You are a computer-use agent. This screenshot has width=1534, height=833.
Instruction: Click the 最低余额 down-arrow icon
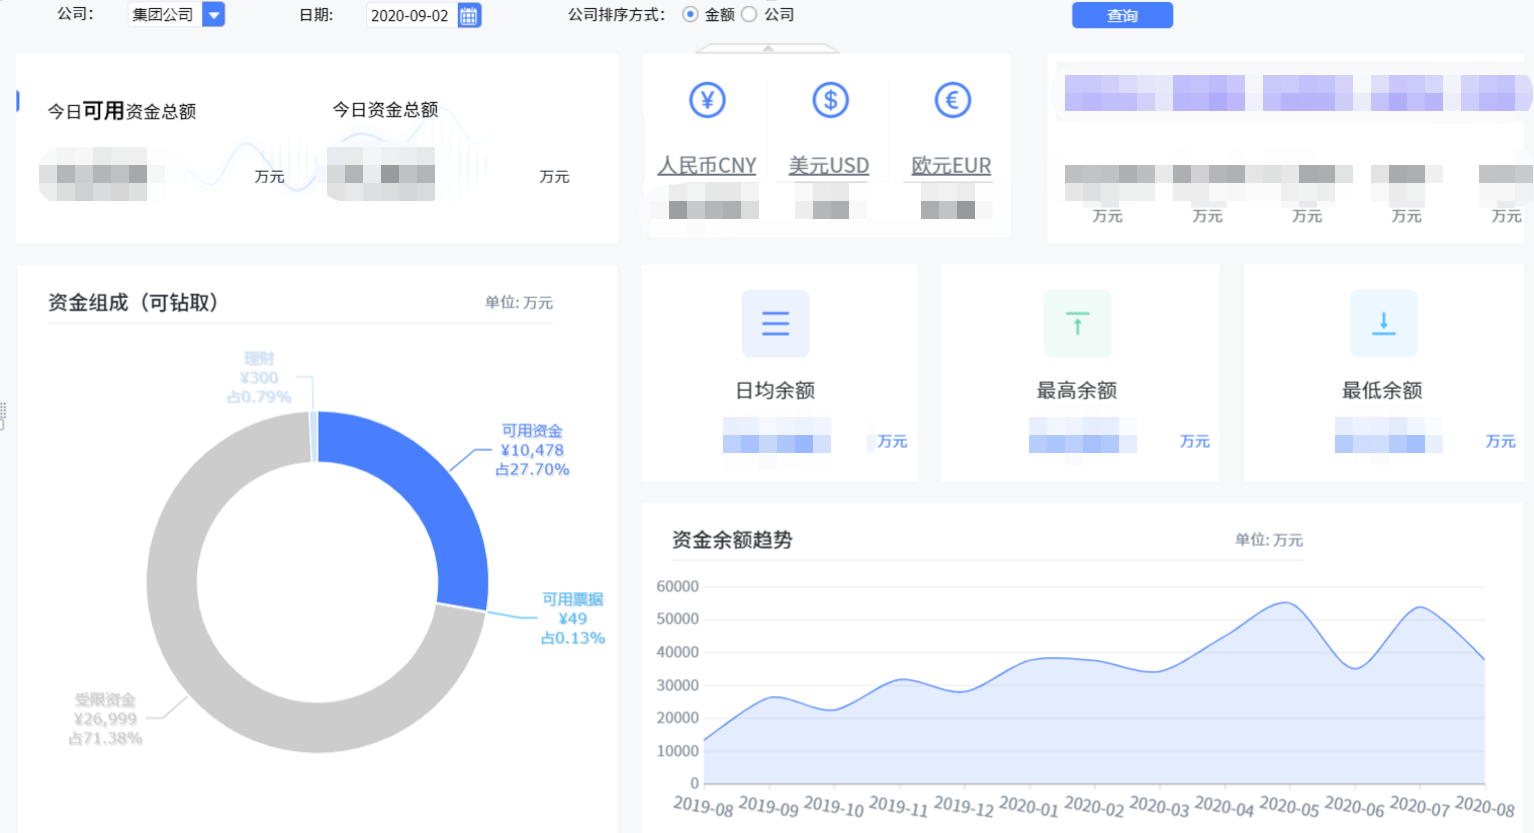click(1383, 323)
